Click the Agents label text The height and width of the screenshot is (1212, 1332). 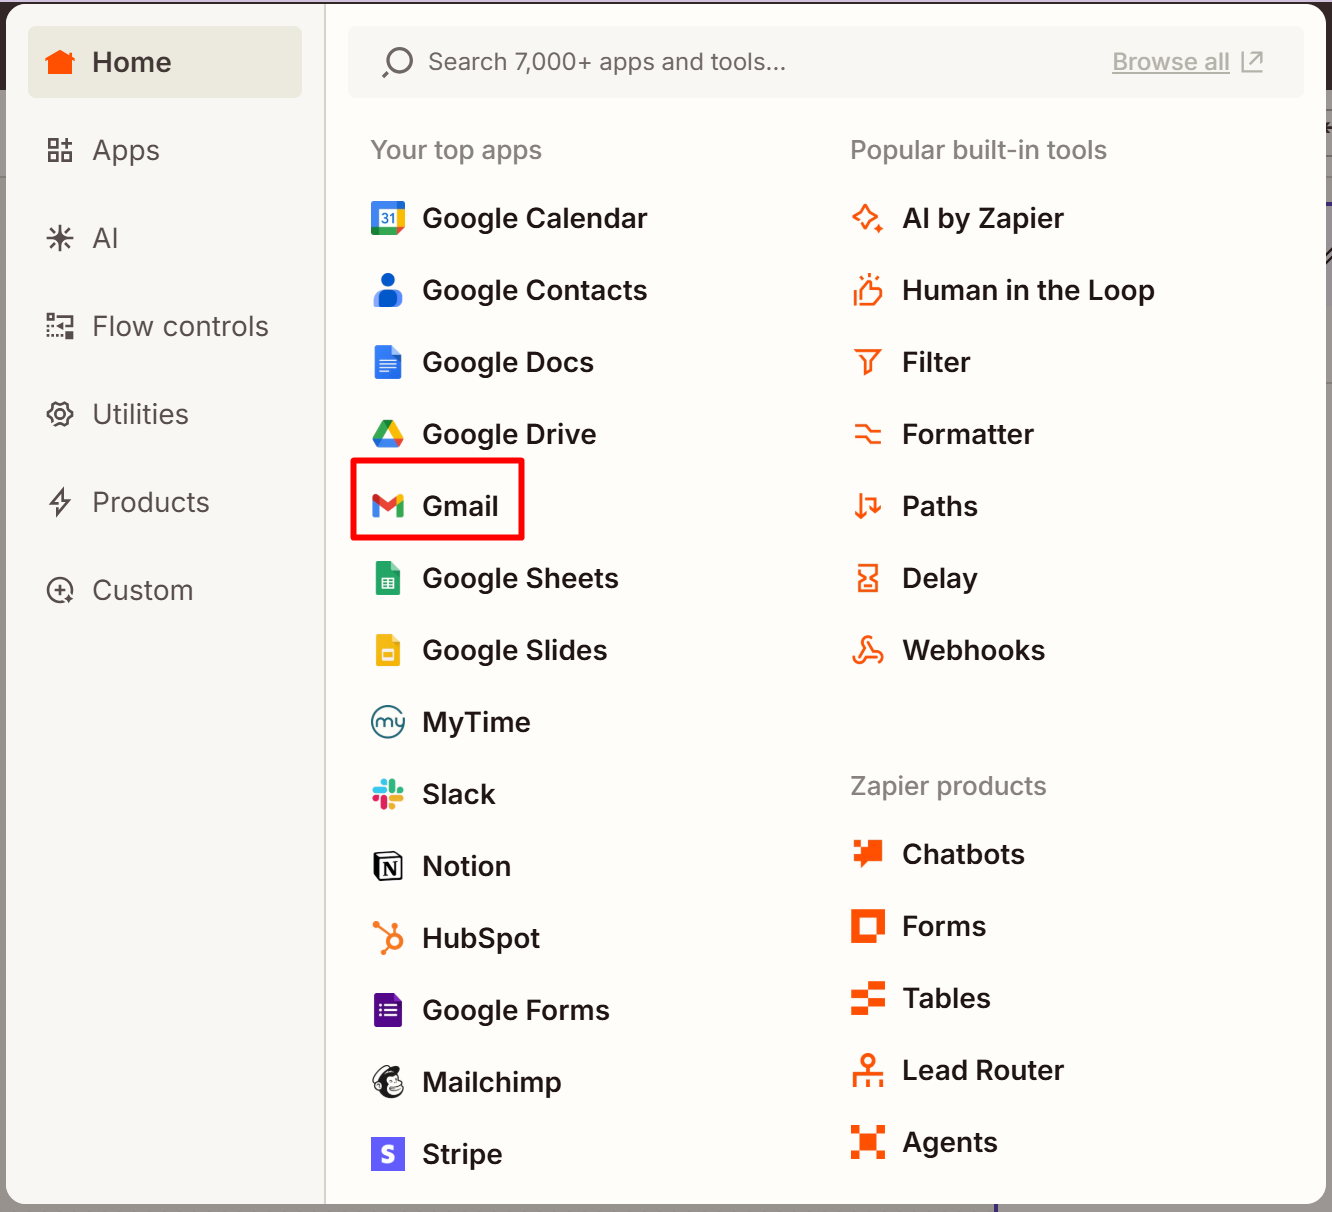click(x=950, y=1142)
